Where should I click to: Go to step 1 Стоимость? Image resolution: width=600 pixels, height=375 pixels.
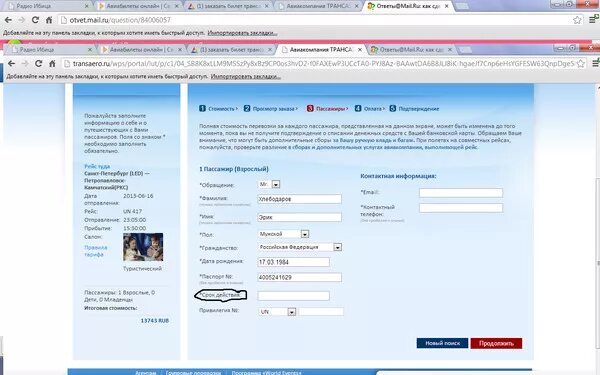[218, 109]
